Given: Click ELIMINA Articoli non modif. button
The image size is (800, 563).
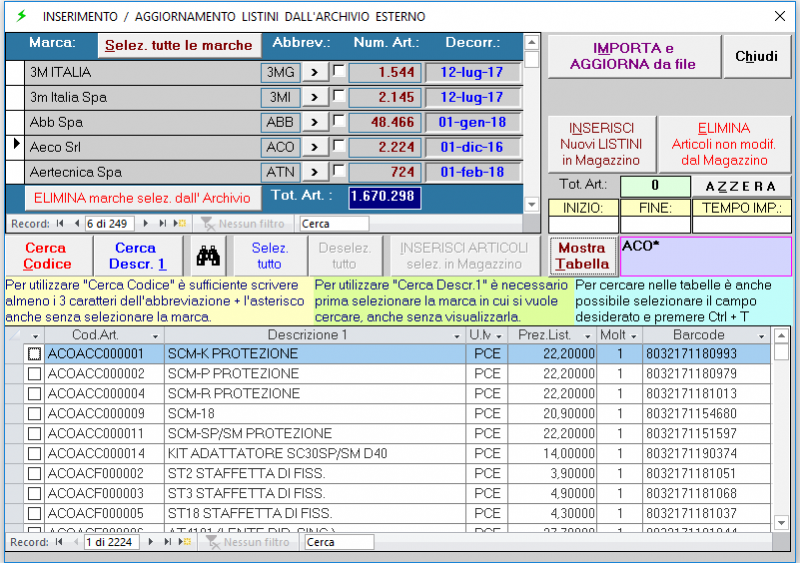Looking at the screenshot, I should click(724, 144).
